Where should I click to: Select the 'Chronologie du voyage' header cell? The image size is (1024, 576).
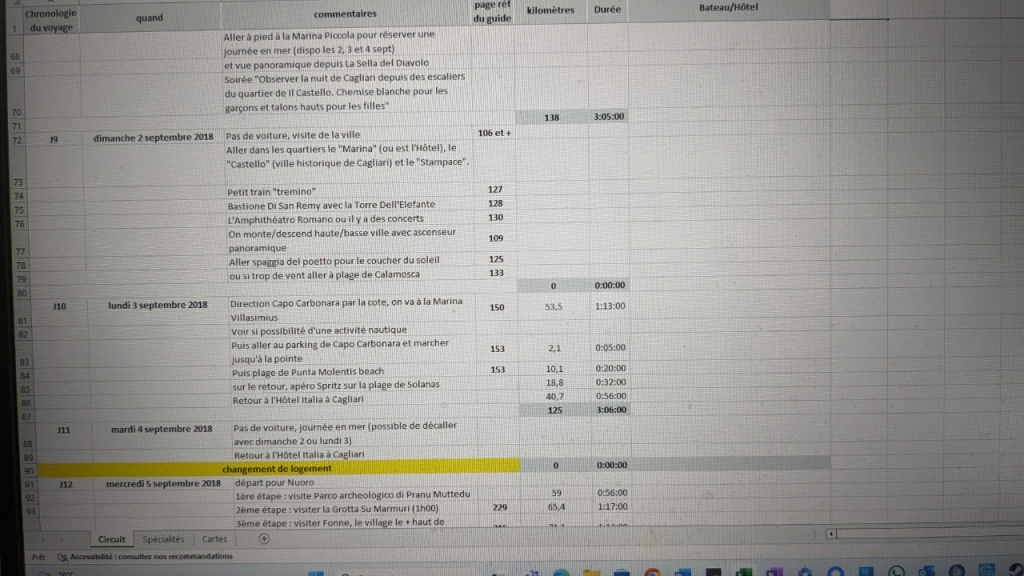[50, 20]
